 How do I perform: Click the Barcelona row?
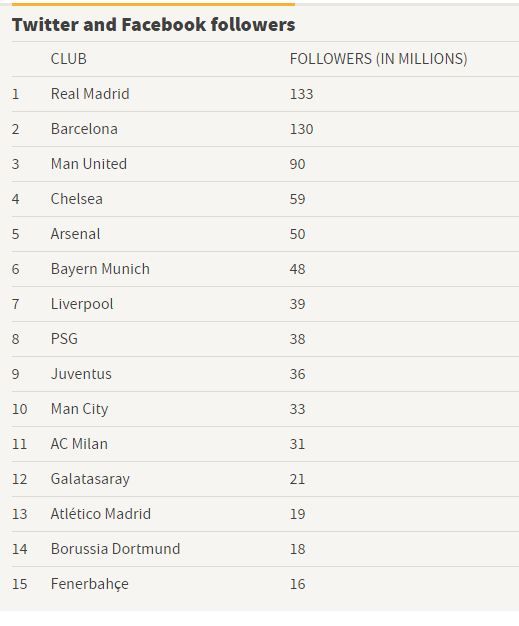[x=265, y=129]
